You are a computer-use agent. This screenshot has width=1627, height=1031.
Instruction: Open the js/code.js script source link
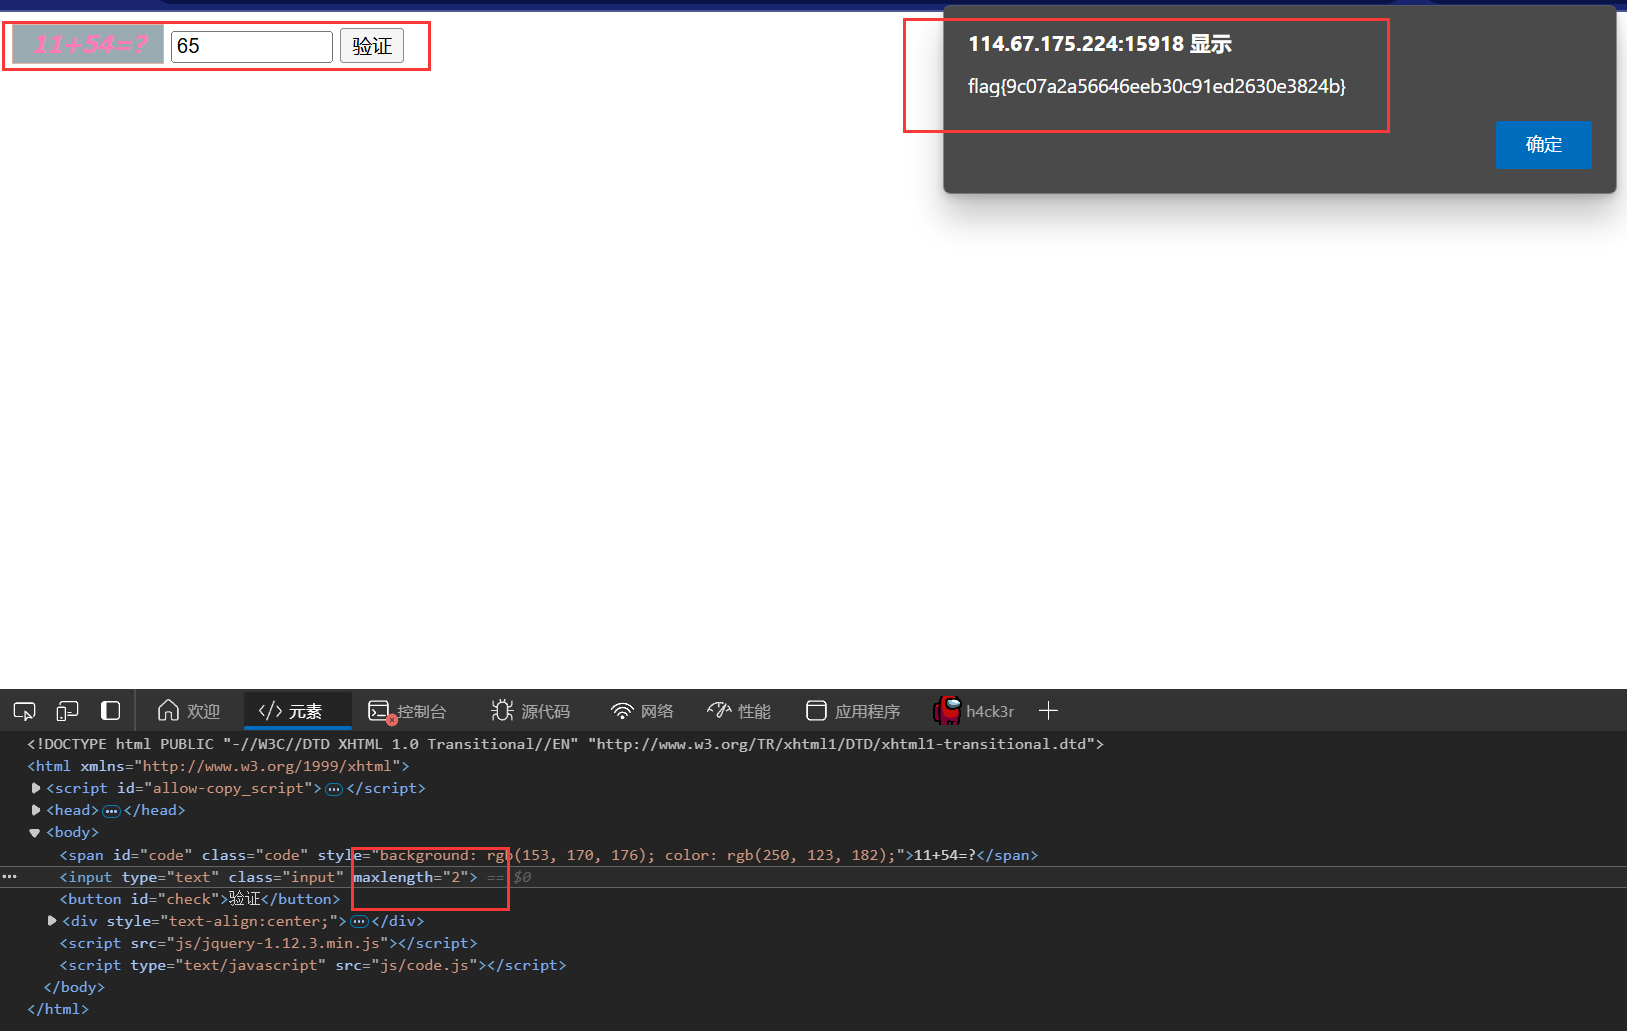(x=425, y=965)
